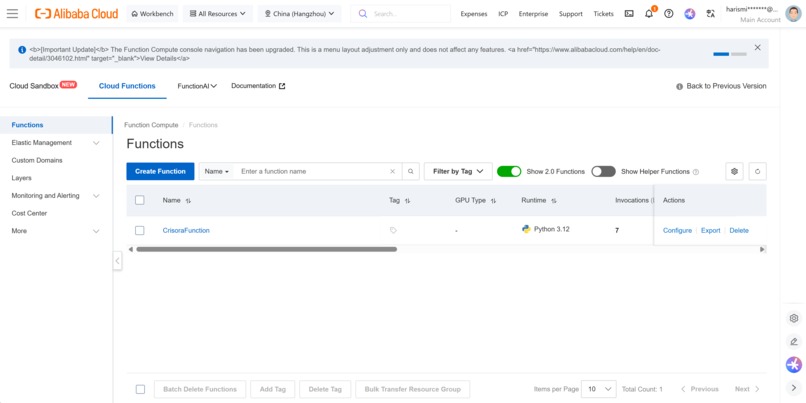Expand the right panel arrow
The height and width of the screenshot is (403, 806).
tap(794, 388)
